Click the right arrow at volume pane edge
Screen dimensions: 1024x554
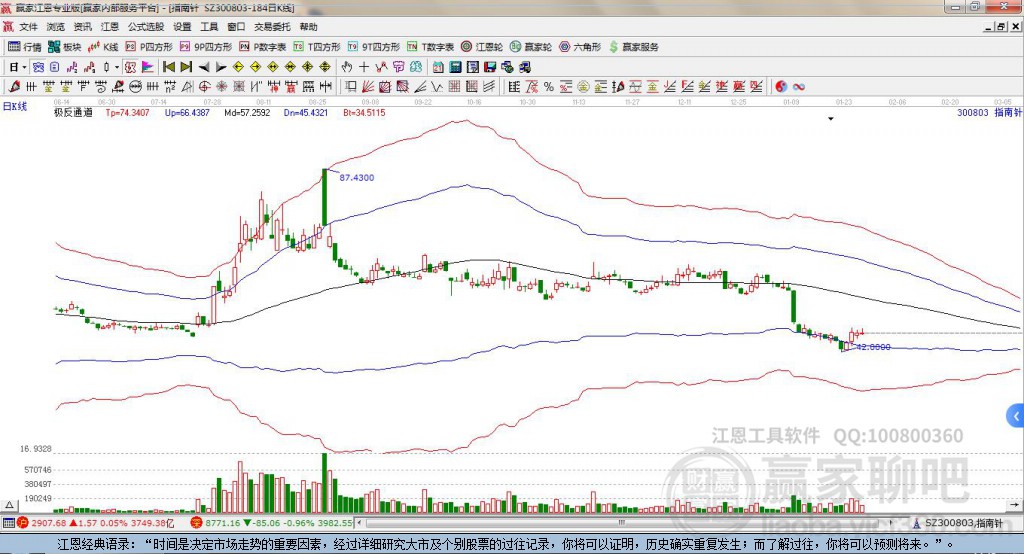coord(1014,505)
